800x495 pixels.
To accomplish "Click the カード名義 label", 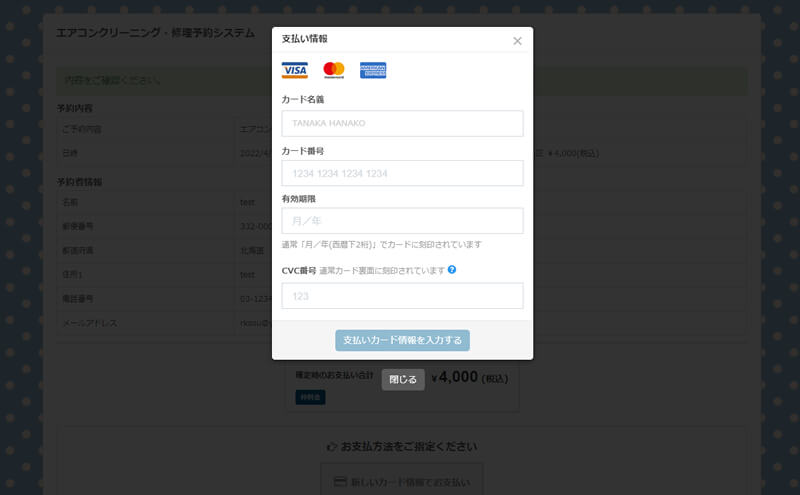I will point(303,99).
